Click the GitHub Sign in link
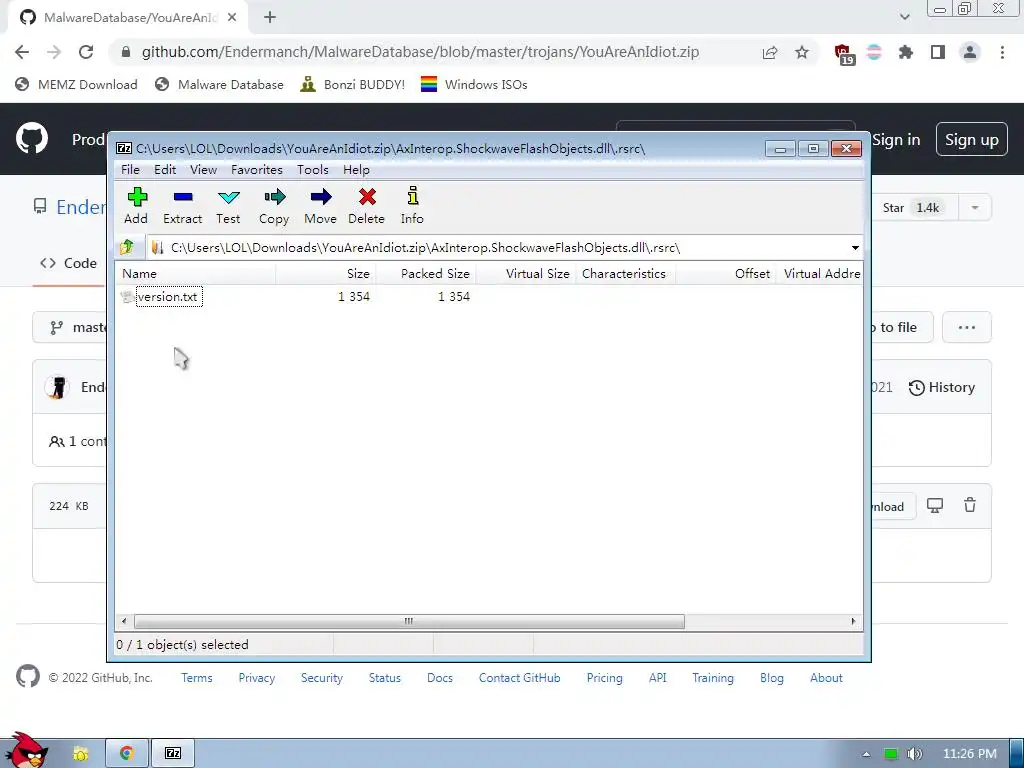1024x768 pixels. click(896, 140)
